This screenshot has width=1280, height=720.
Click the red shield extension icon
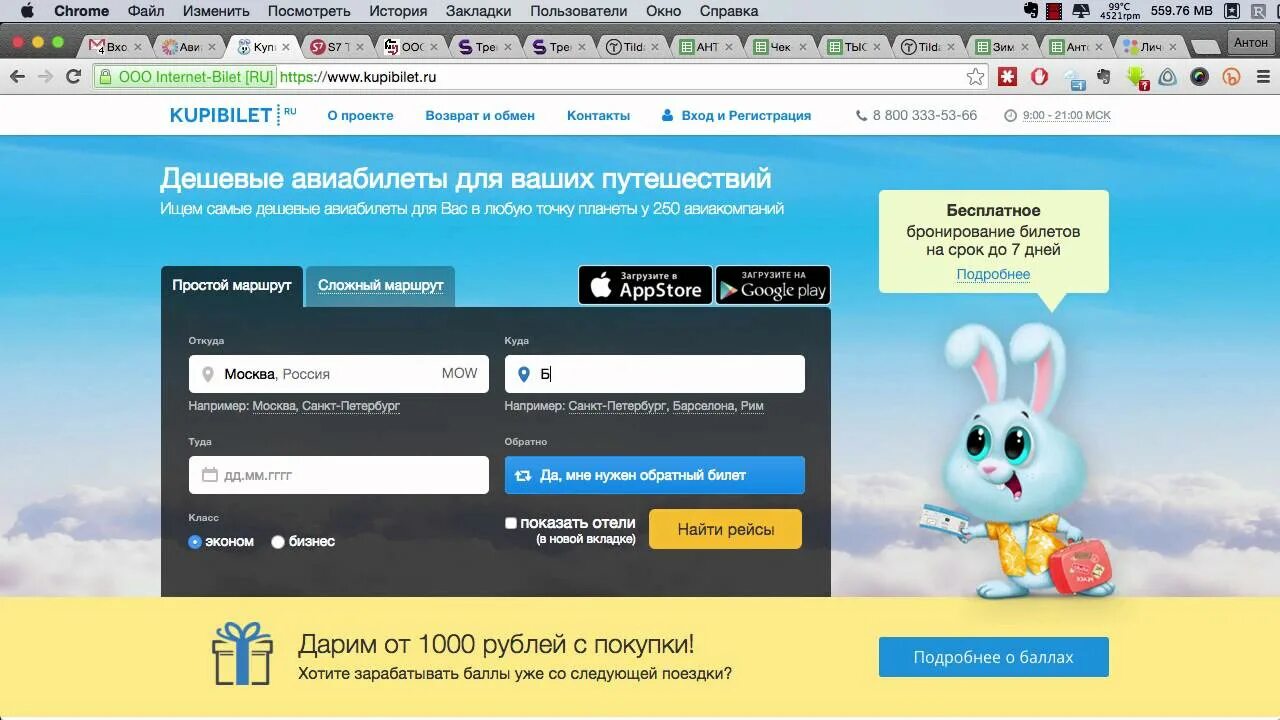pyautogui.click(x=1040, y=77)
